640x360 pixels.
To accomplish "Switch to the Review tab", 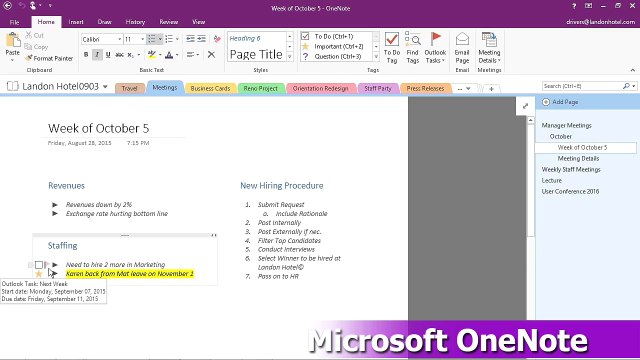I will pos(169,22).
